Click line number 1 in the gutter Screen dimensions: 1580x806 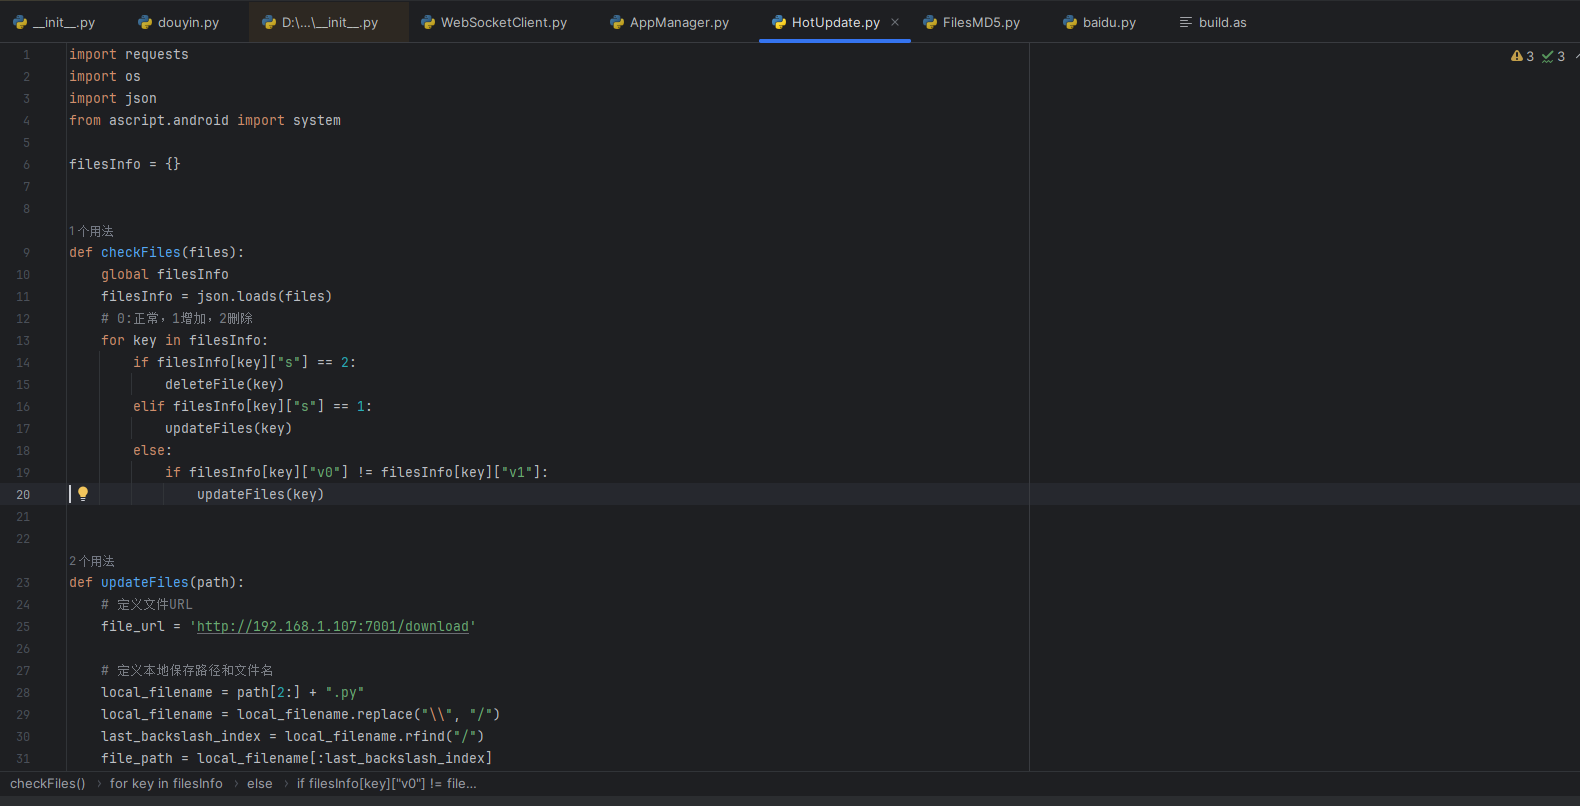tap(26, 54)
